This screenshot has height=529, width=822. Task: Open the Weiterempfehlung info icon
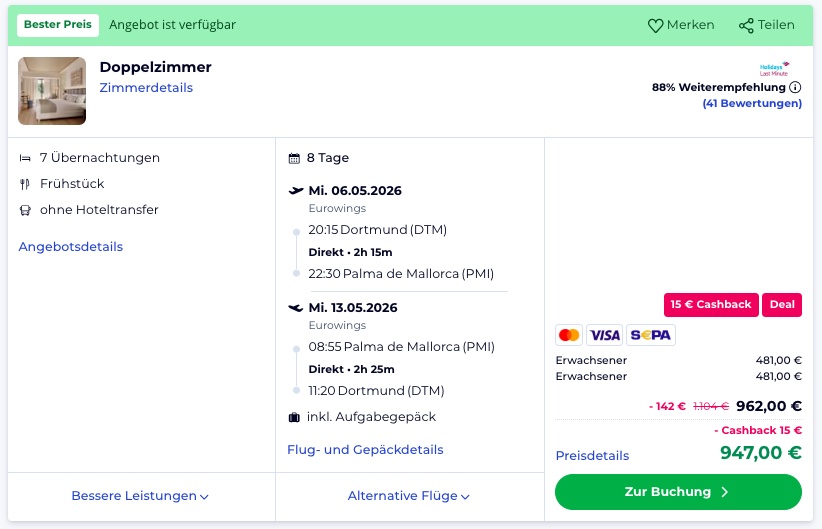[795, 88]
